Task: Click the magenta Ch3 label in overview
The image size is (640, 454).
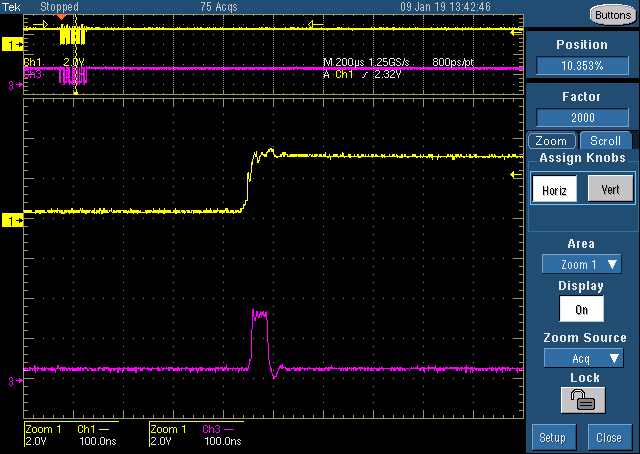Action: click(x=33, y=74)
